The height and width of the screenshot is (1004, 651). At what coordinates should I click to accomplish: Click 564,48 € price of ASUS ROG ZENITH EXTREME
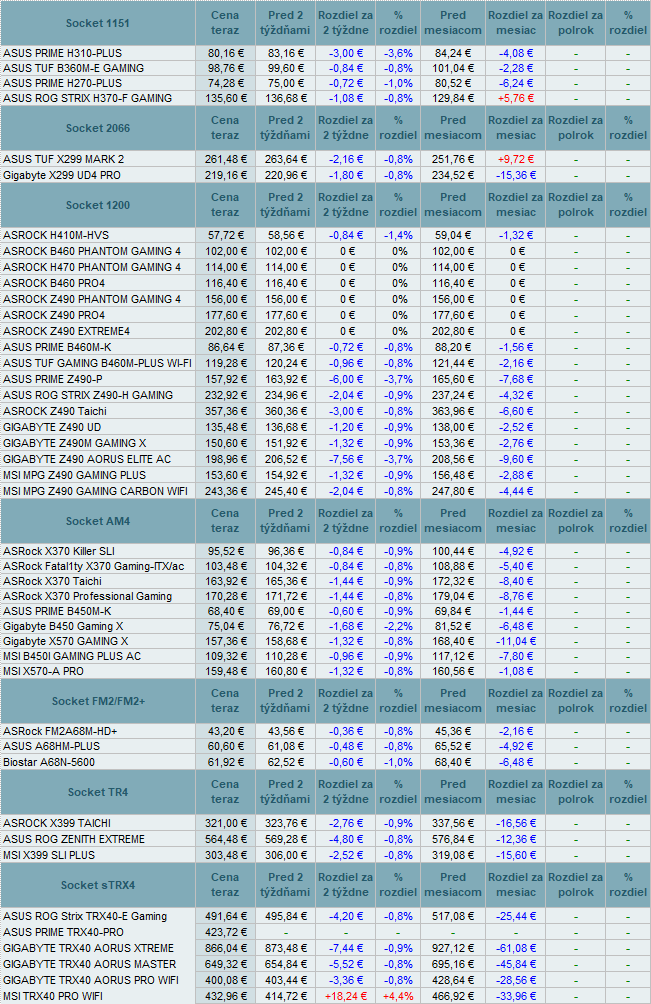pyautogui.click(x=225, y=839)
